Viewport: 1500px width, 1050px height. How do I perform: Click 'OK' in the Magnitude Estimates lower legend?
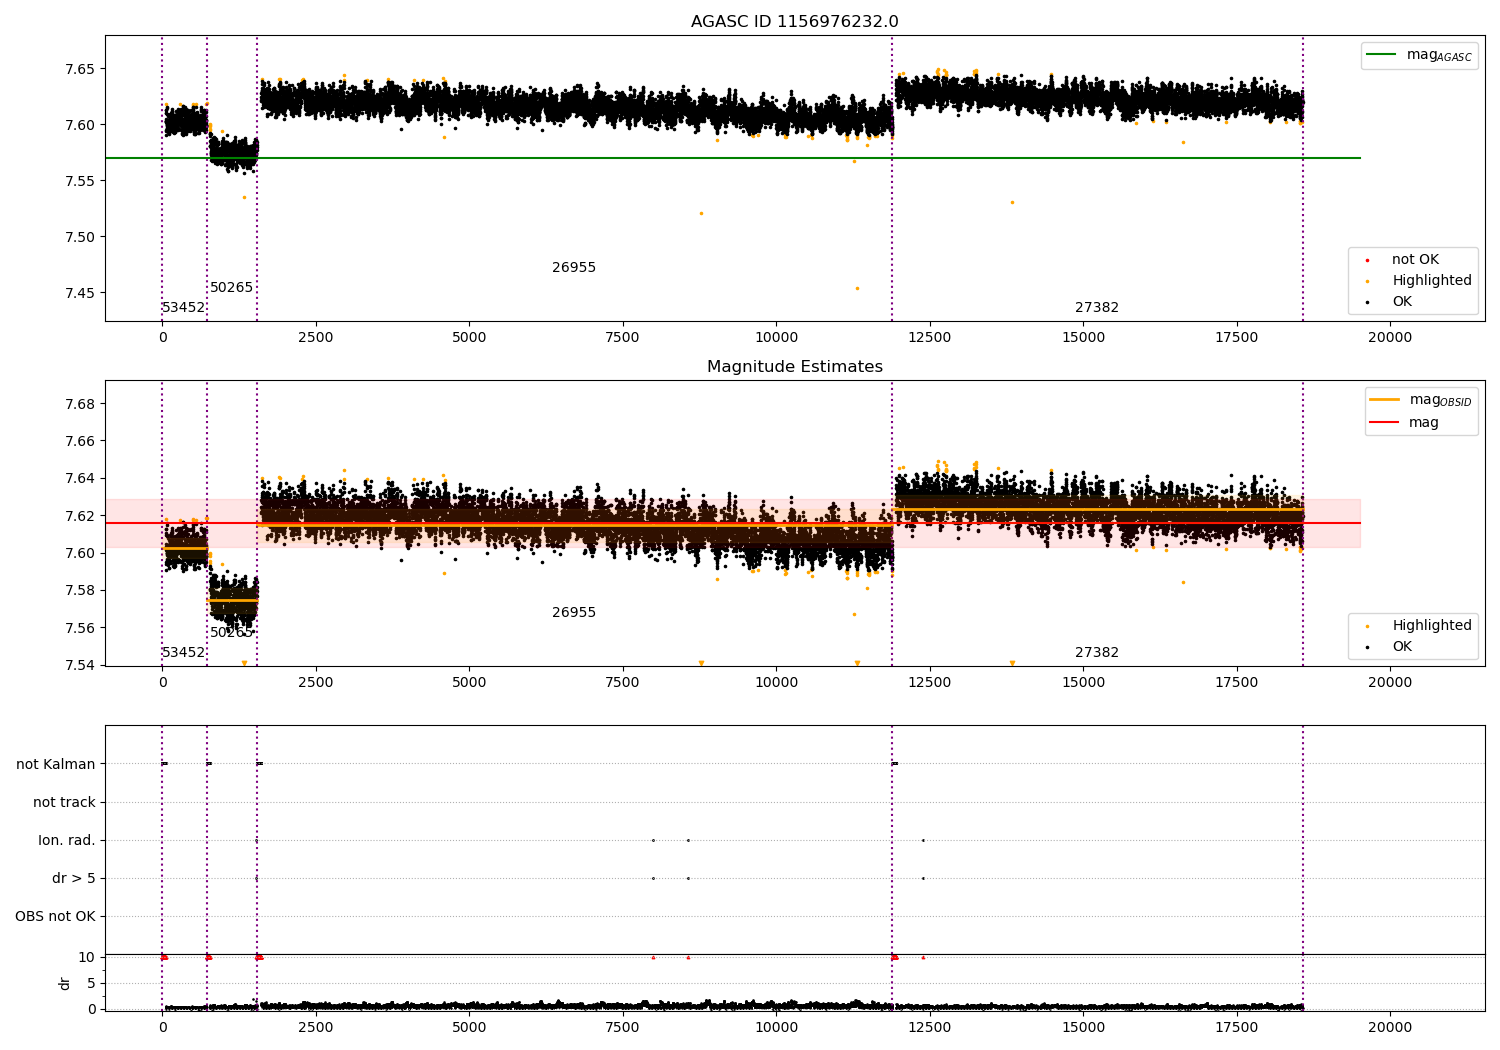(x=1402, y=647)
